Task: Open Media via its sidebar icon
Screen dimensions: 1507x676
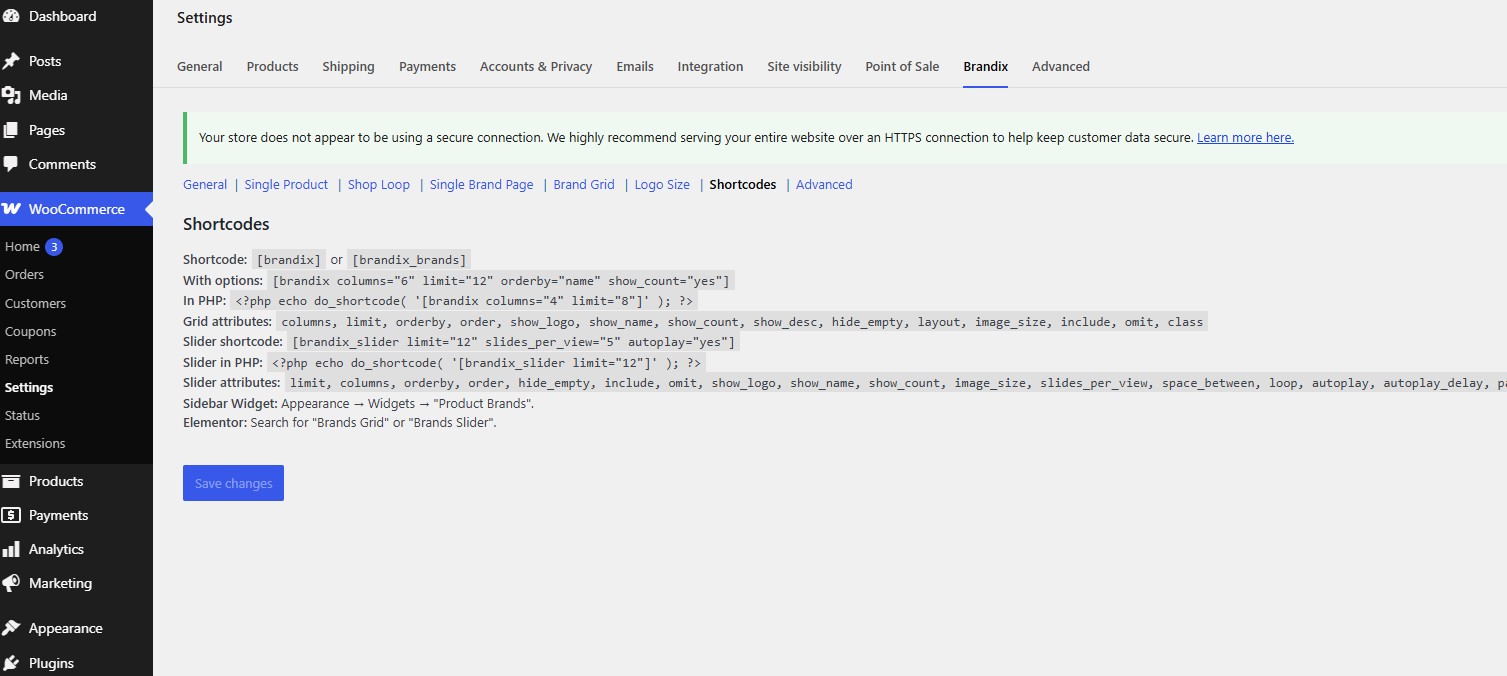Action: point(11,95)
